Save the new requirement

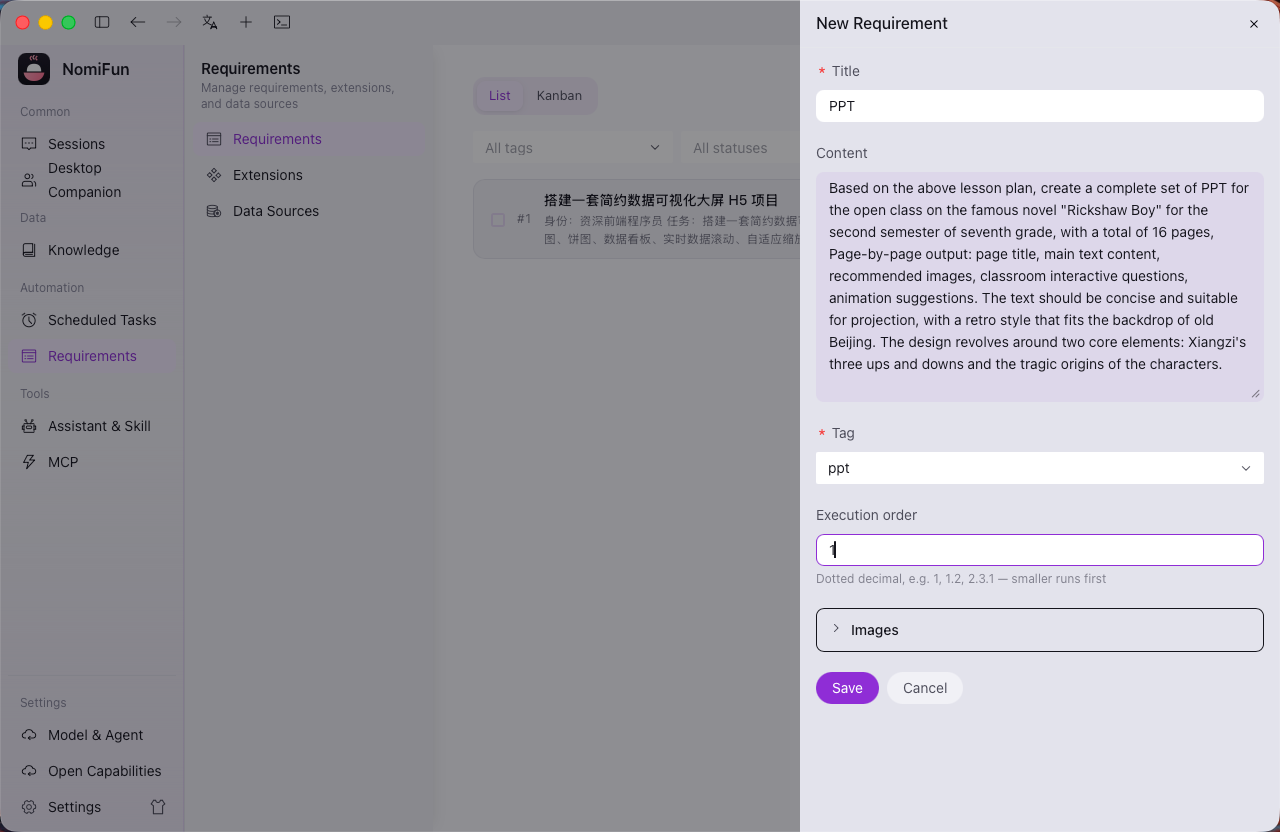[x=847, y=688]
